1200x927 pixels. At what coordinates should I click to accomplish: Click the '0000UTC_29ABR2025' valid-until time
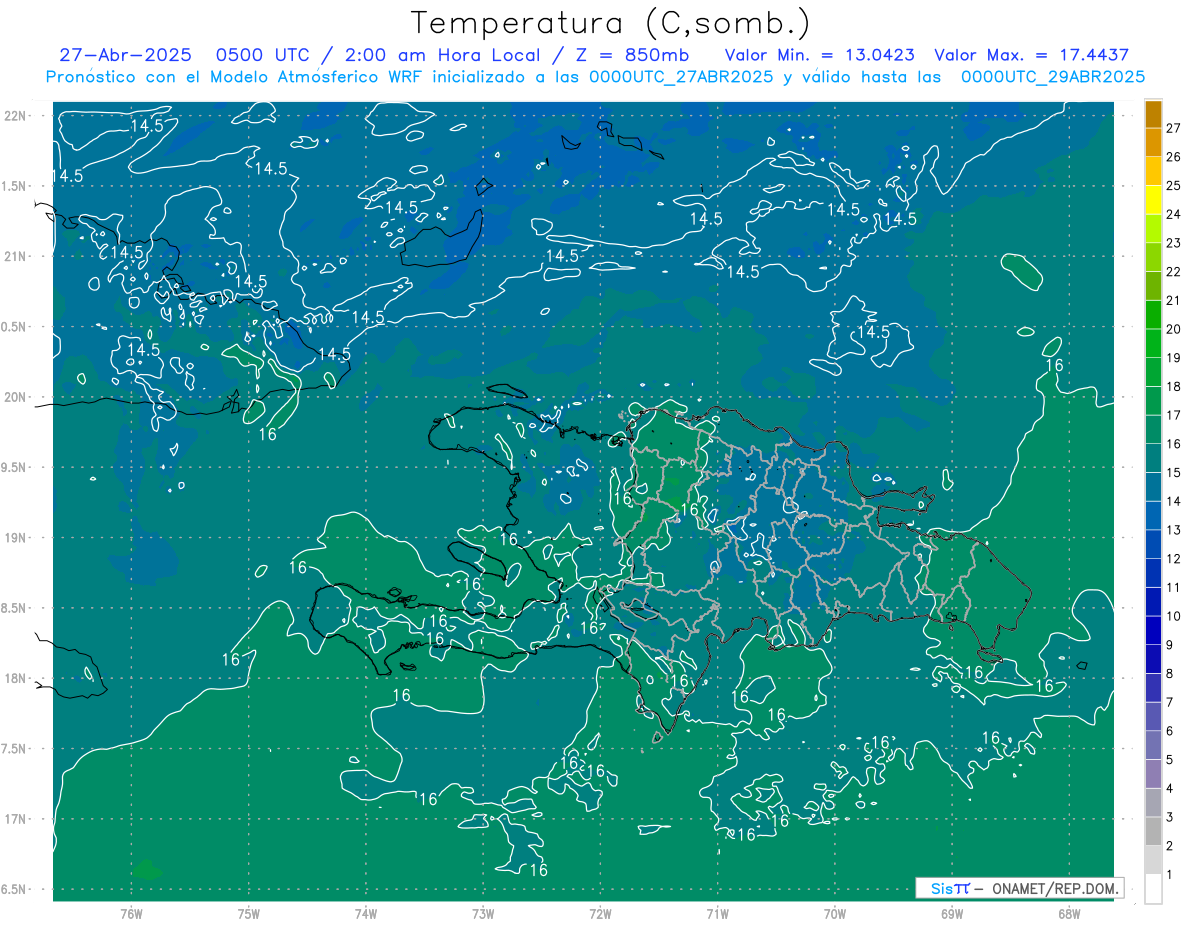tap(1052, 77)
